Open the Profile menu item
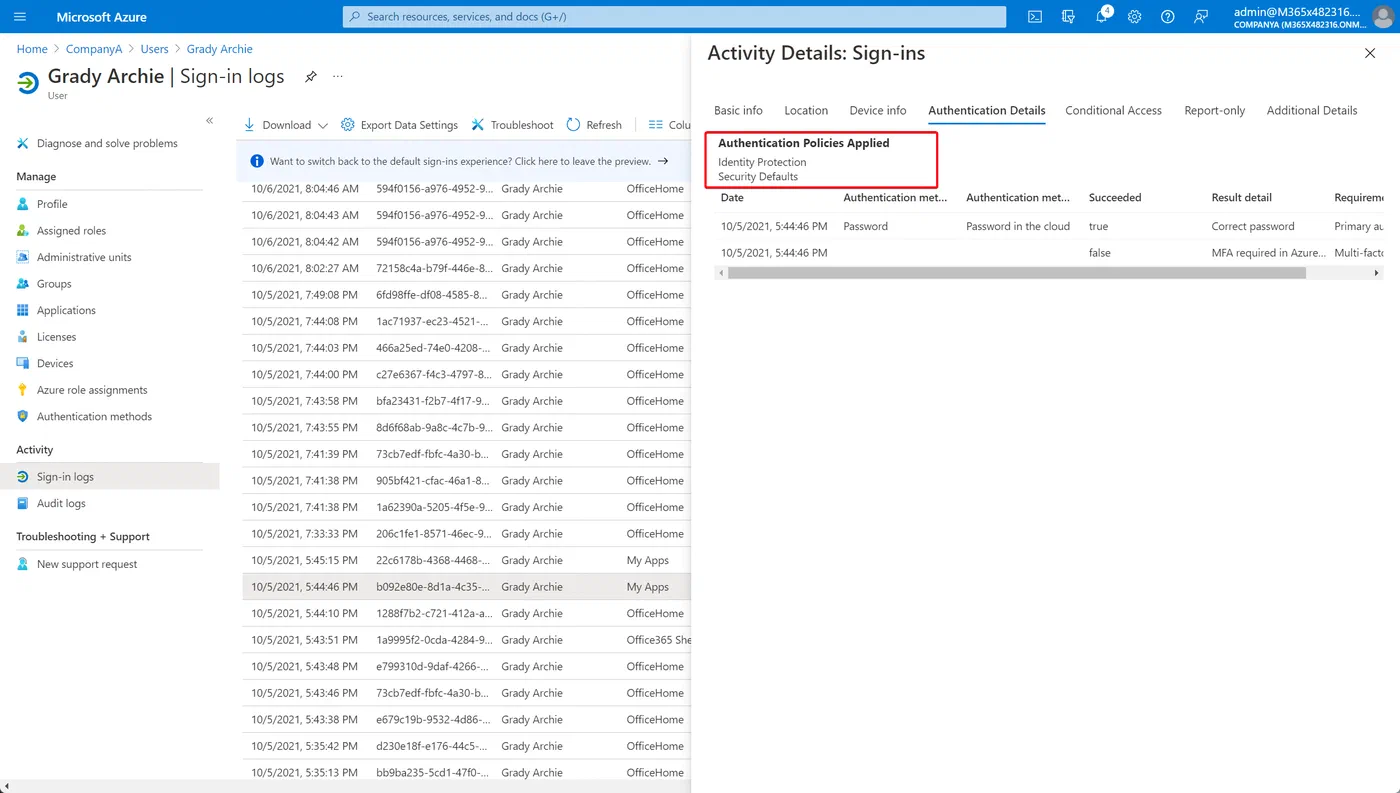 (x=52, y=204)
